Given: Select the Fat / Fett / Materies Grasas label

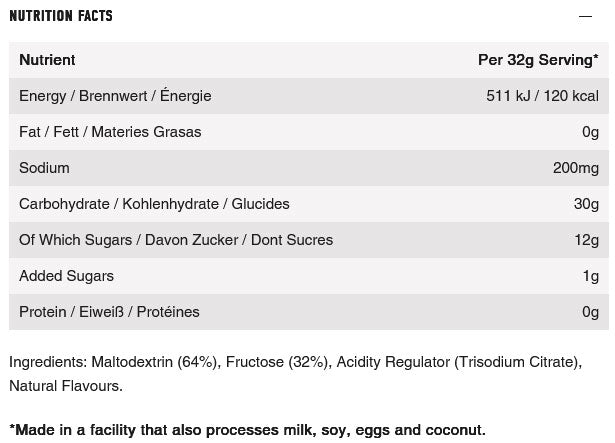Looking at the screenshot, I should pyautogui.click(x=110, y=132).
